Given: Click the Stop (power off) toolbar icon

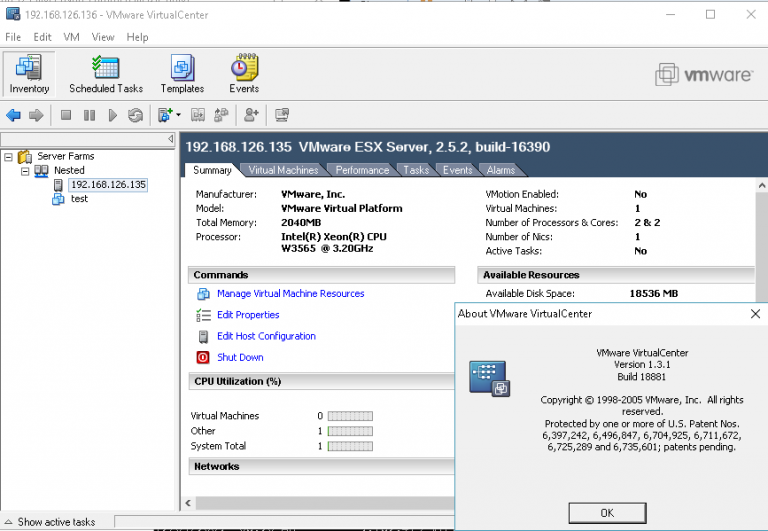Looking at the screenshot, I should tap(66, 115).
